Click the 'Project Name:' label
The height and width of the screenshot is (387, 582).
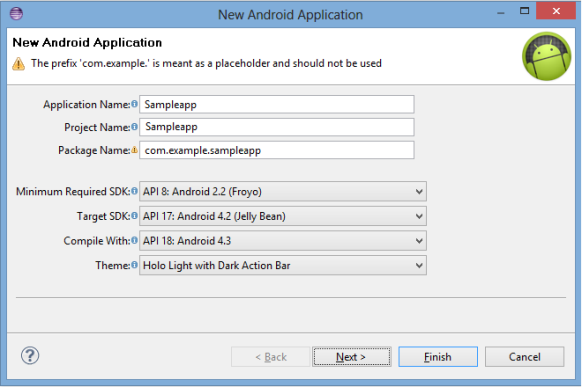click(97, 127)
